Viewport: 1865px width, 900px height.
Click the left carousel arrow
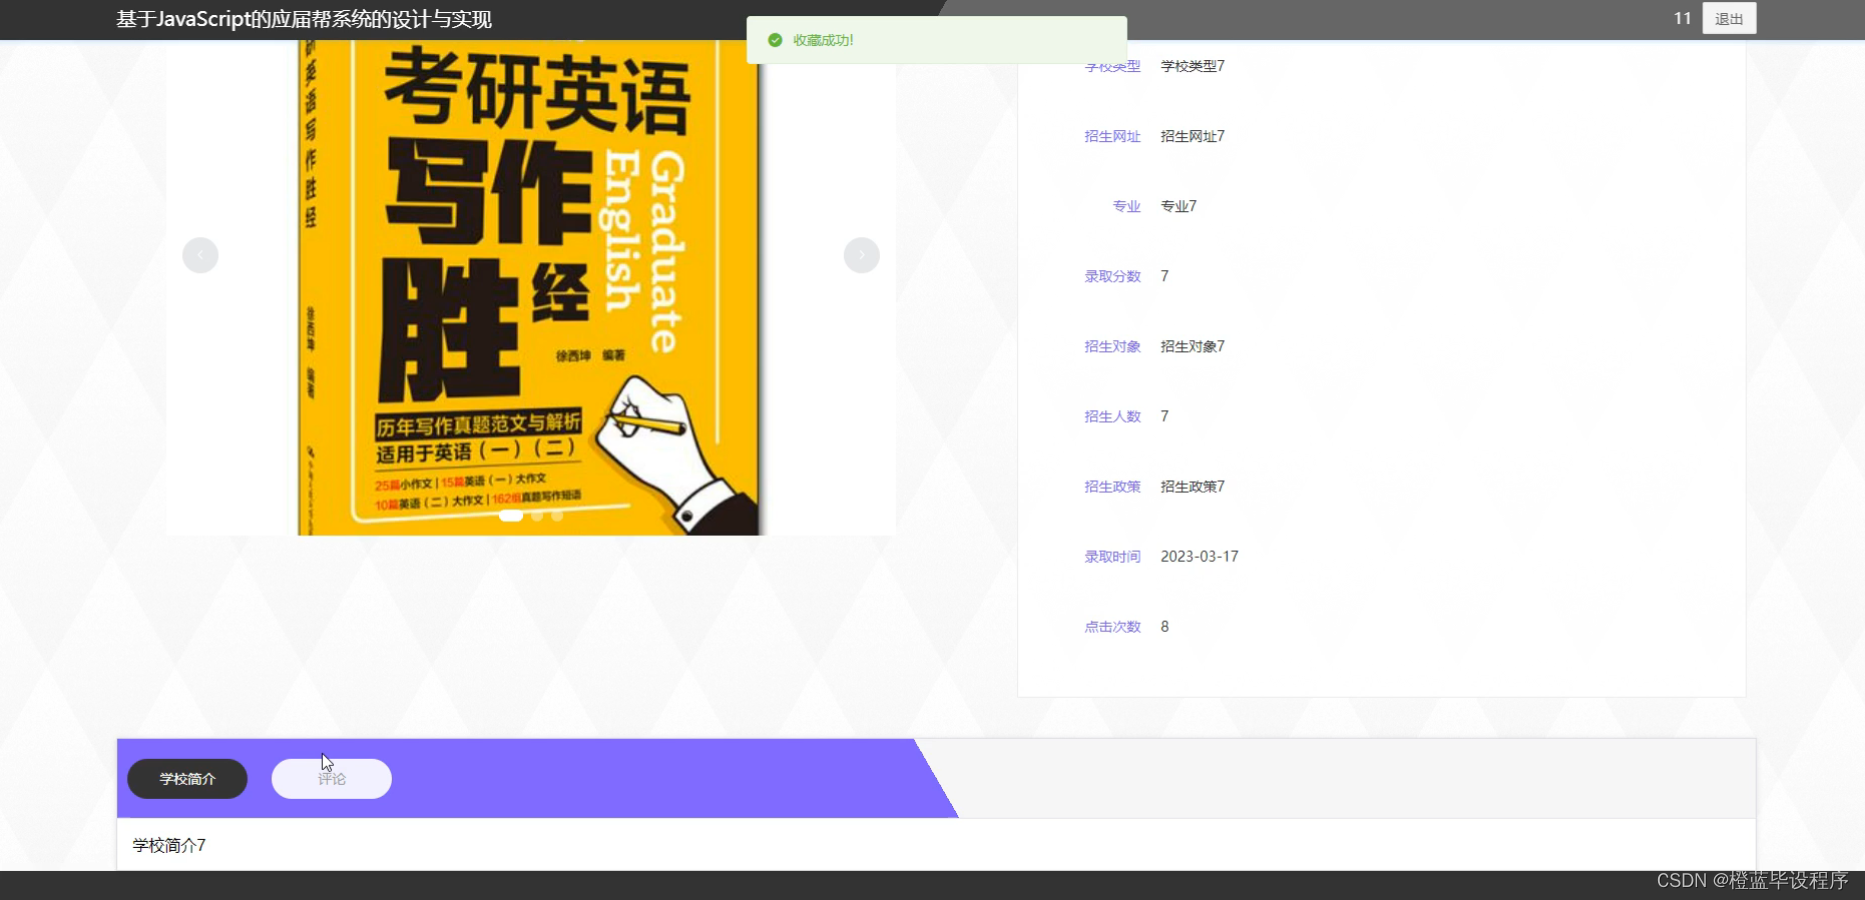coord(200,255)
